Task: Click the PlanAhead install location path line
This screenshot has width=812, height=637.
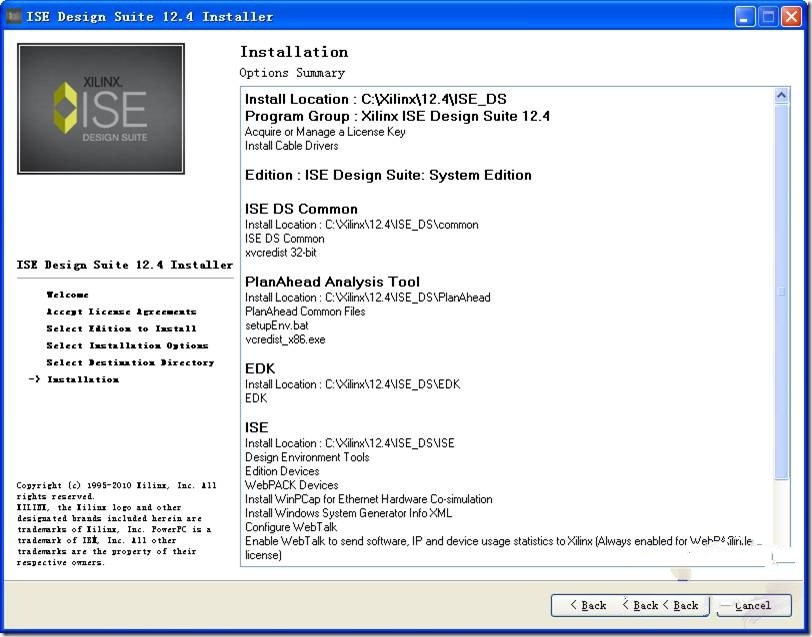Action: pyautogui.click(x=368, y=298)
